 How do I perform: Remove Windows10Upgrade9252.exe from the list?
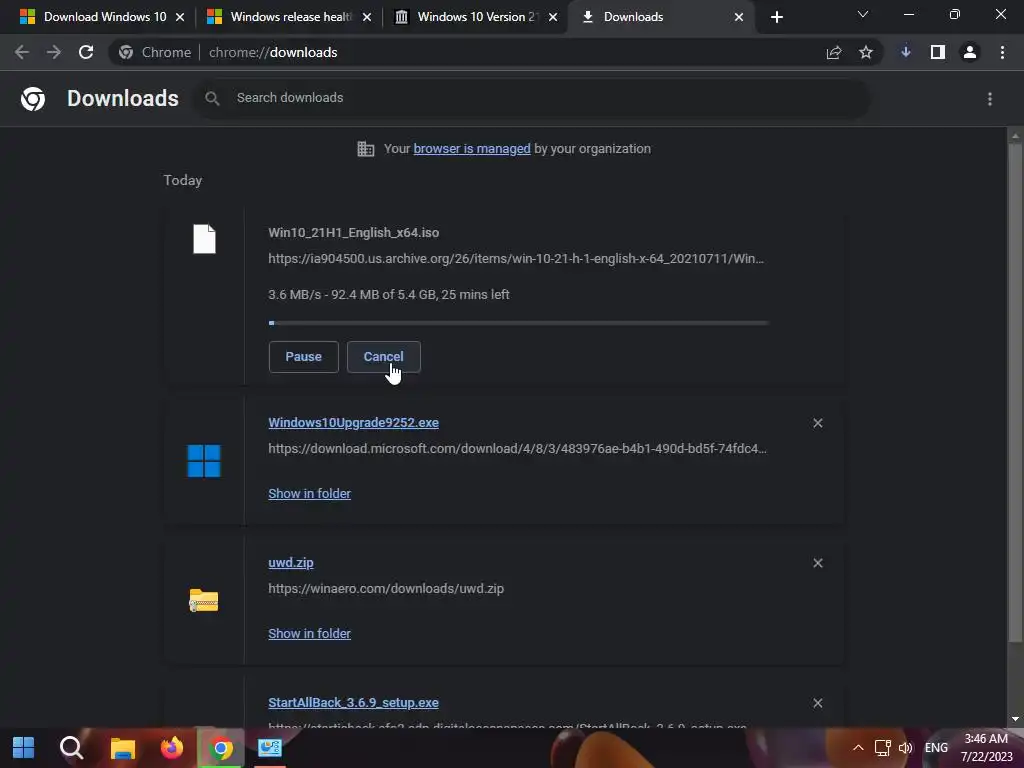click(x=818, y=423)
